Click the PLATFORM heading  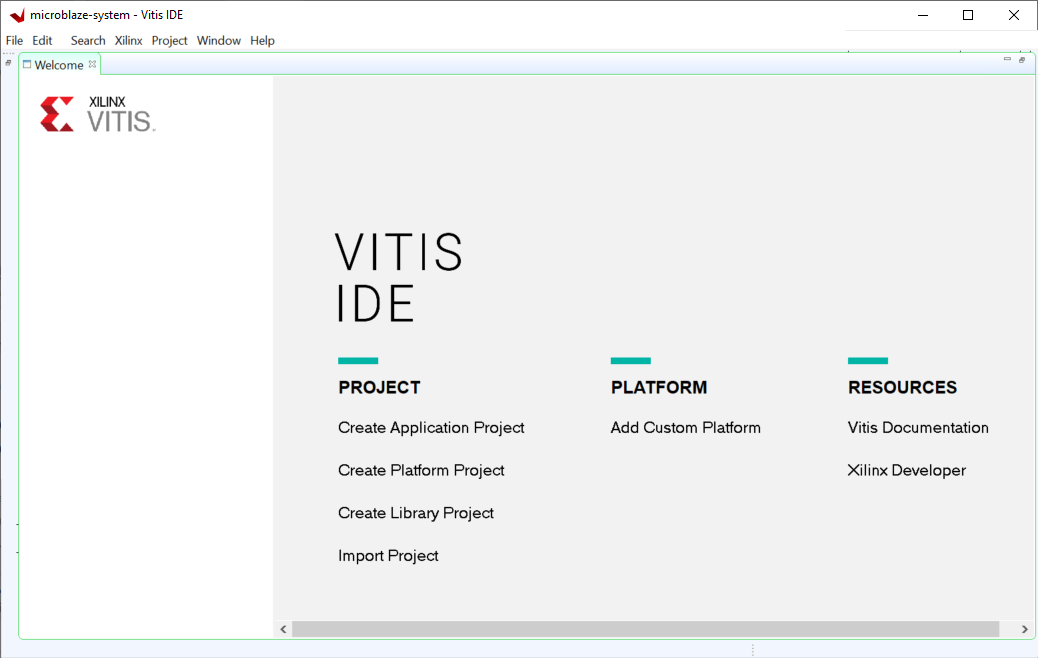coord(659,387)
